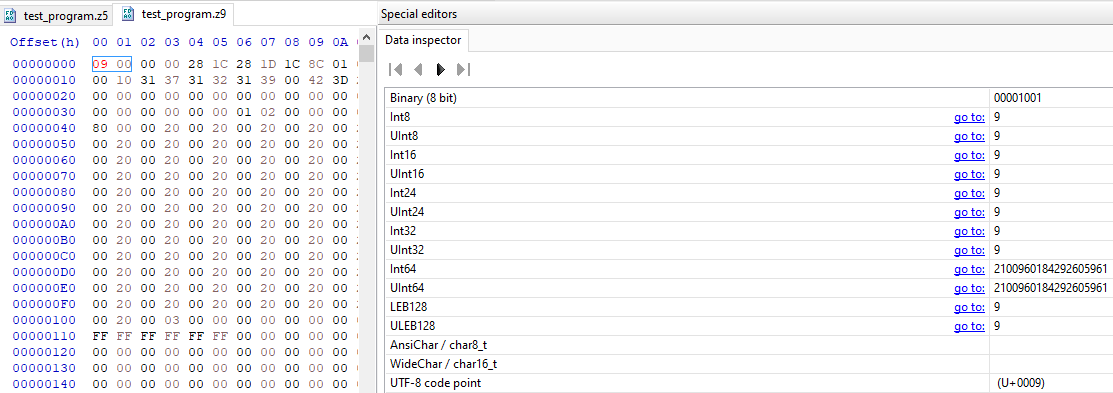Viewport: 1113px width, 393px height.
Task: Click the UTF-8 code point row
Action: click(x=748, y=383)
